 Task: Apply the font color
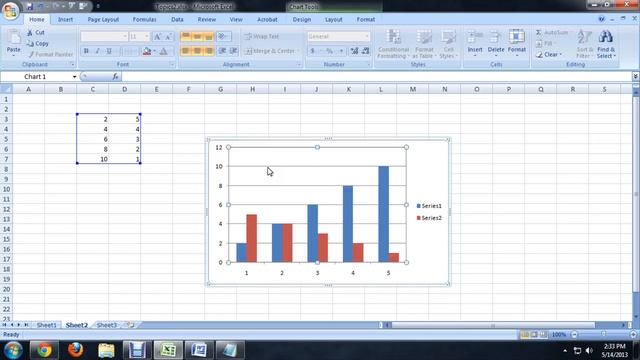[x=163, y=51]
